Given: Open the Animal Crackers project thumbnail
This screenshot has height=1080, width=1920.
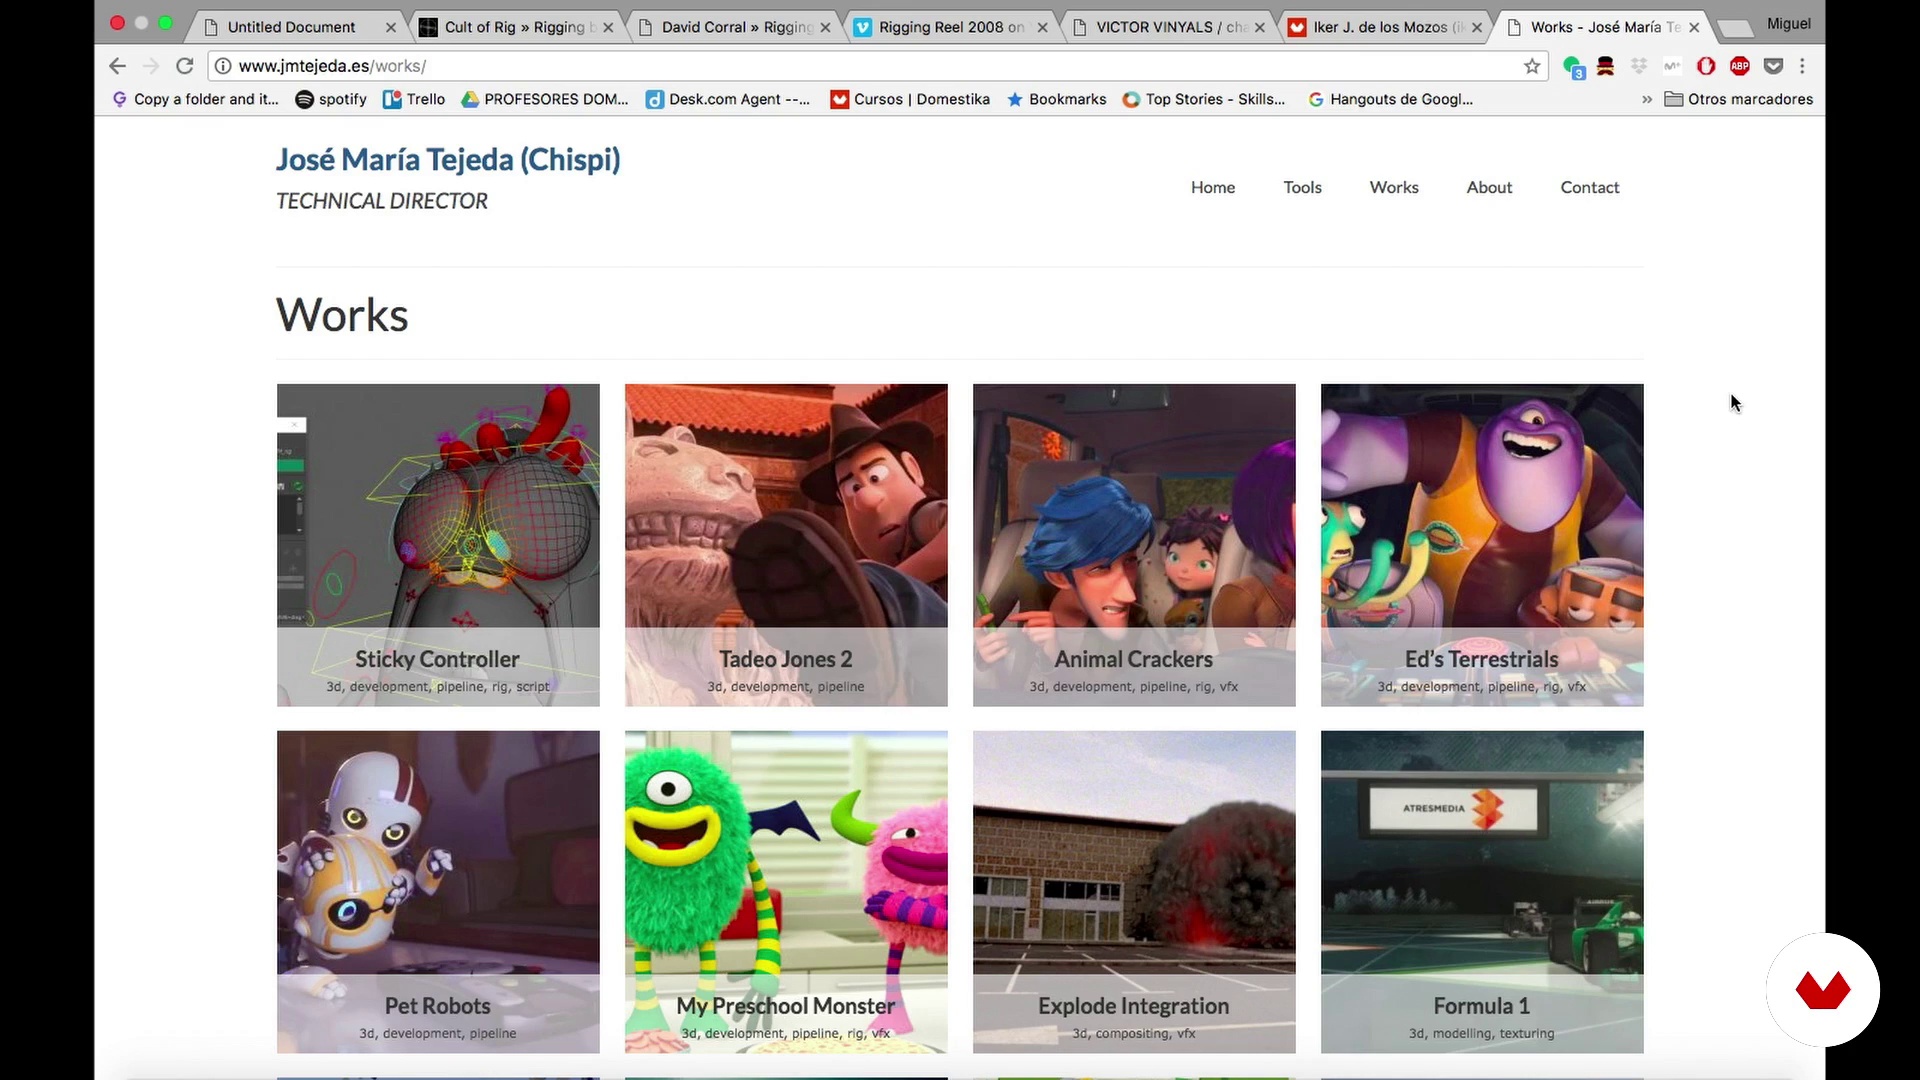Looking at the screenshot, I should pos(1134,545).
